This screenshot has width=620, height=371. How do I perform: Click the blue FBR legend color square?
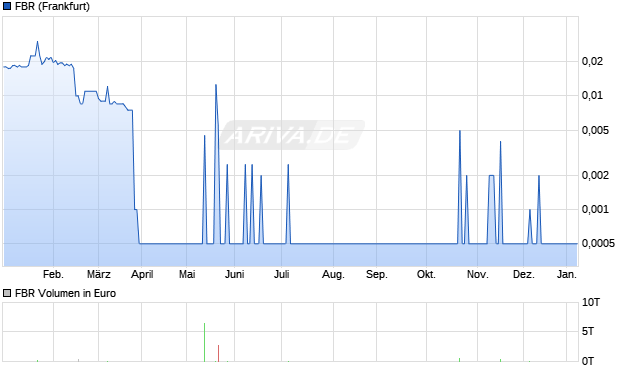(7, 6)
